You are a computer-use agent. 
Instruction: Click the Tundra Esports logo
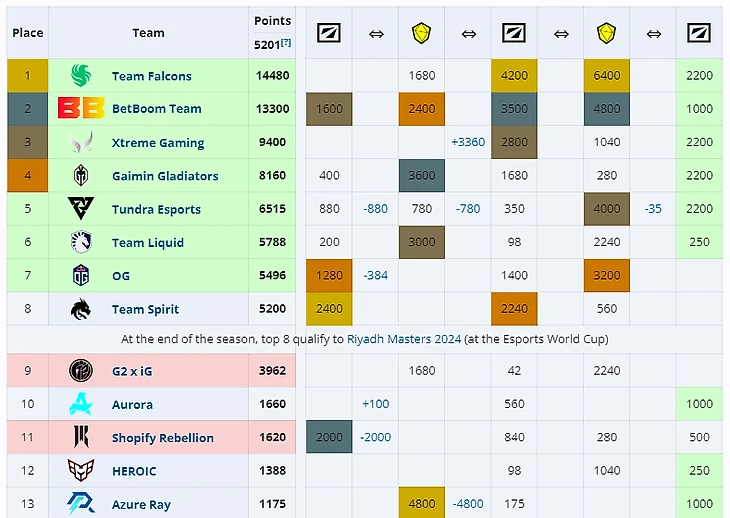pos(81,208)
